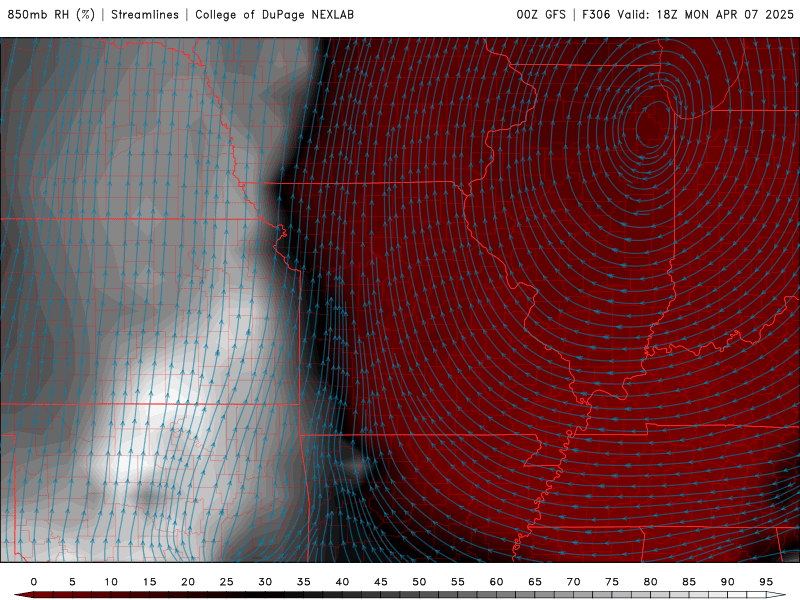Image resolution: width=800 pixels, height=600 pixels.
Task: Click the "00Z GFS" model run label
Action: pos(541,14)
